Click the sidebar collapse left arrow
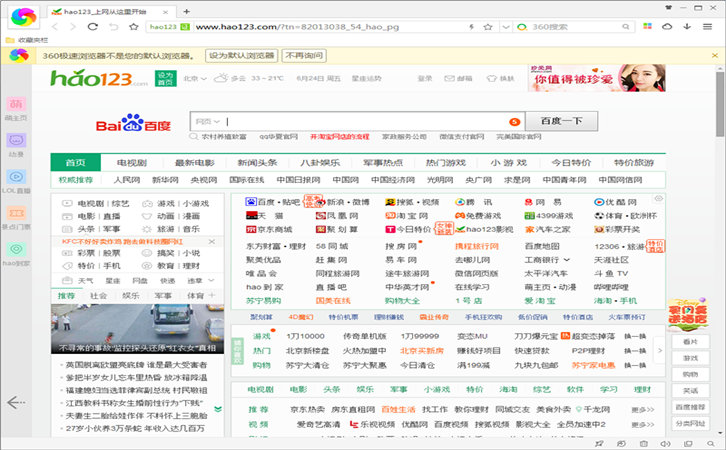The height and width of the screenshot is (450, 726). (14, 402)
